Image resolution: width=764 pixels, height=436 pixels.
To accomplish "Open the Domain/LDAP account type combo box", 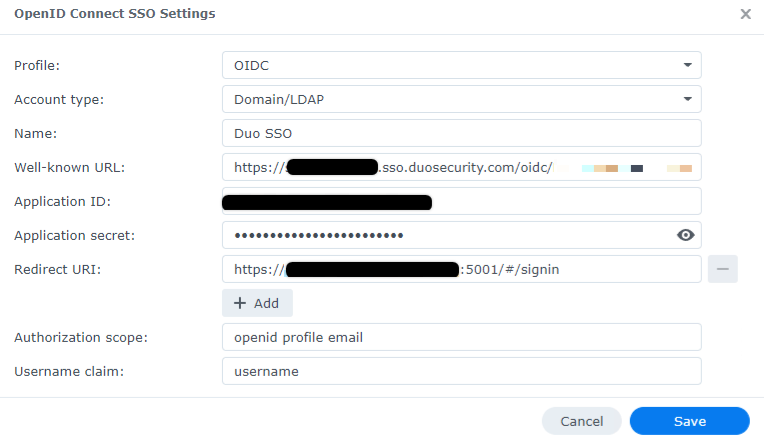I will point(461,99).
